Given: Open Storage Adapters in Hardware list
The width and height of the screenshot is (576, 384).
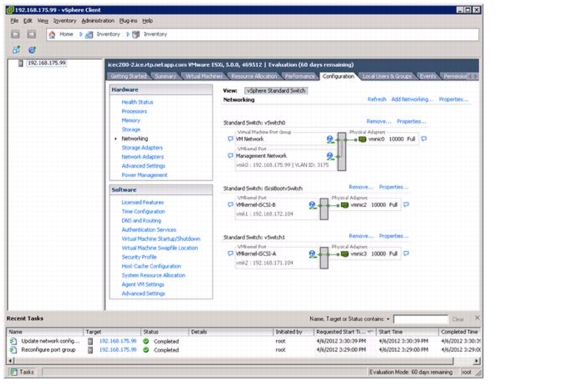Looking at the screenshot, I should coord(142,148).
